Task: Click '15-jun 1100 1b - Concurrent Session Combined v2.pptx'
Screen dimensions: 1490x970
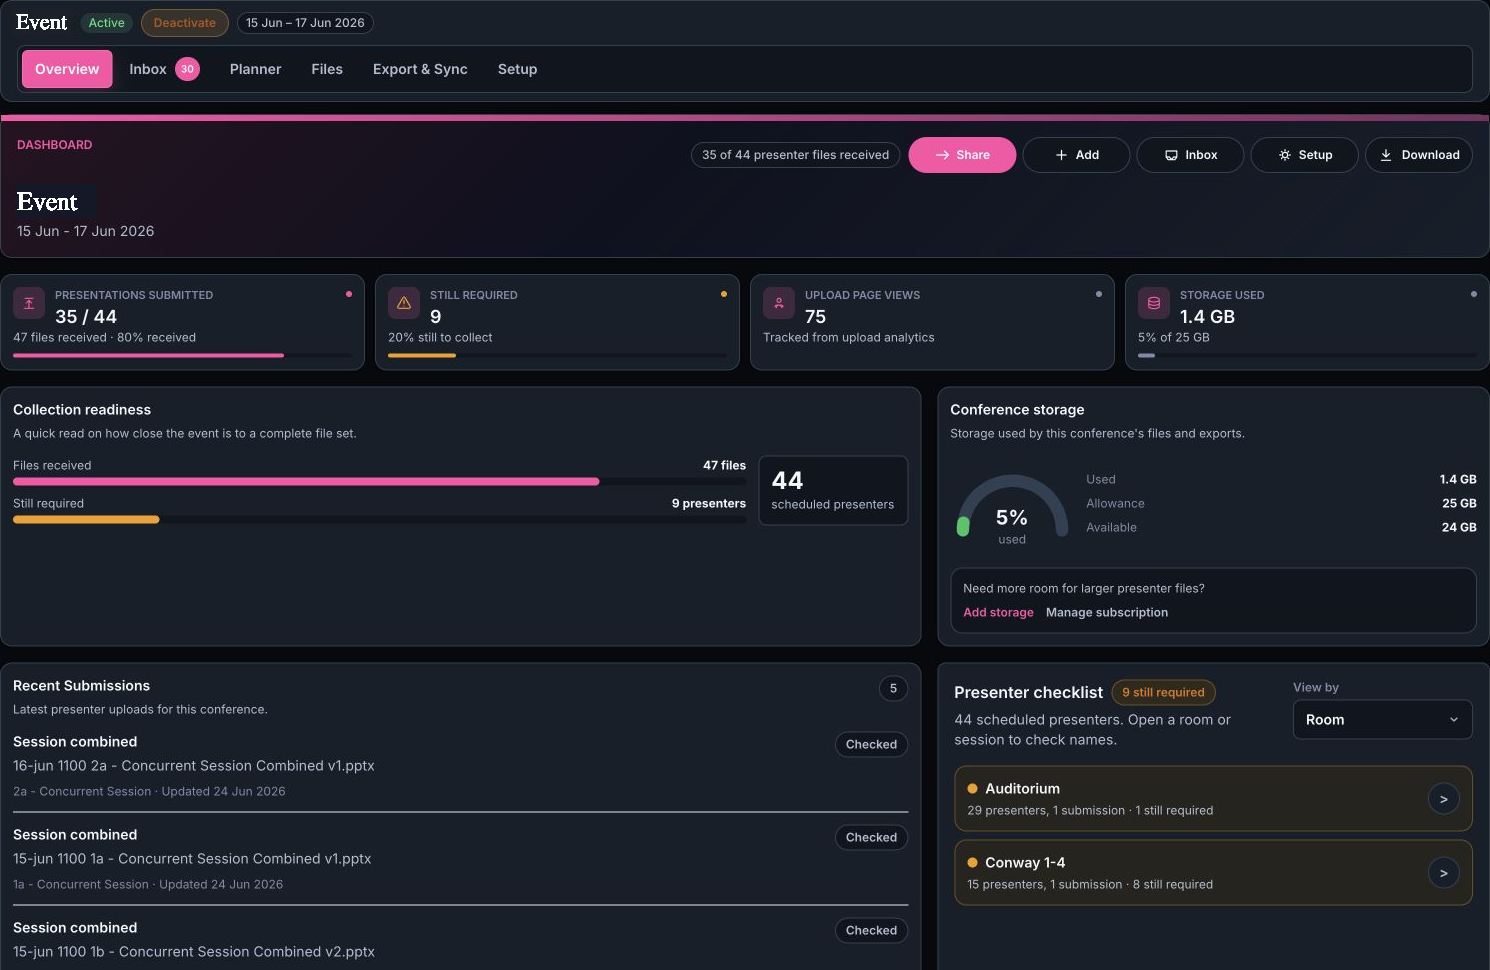Action: coord(194,952)
